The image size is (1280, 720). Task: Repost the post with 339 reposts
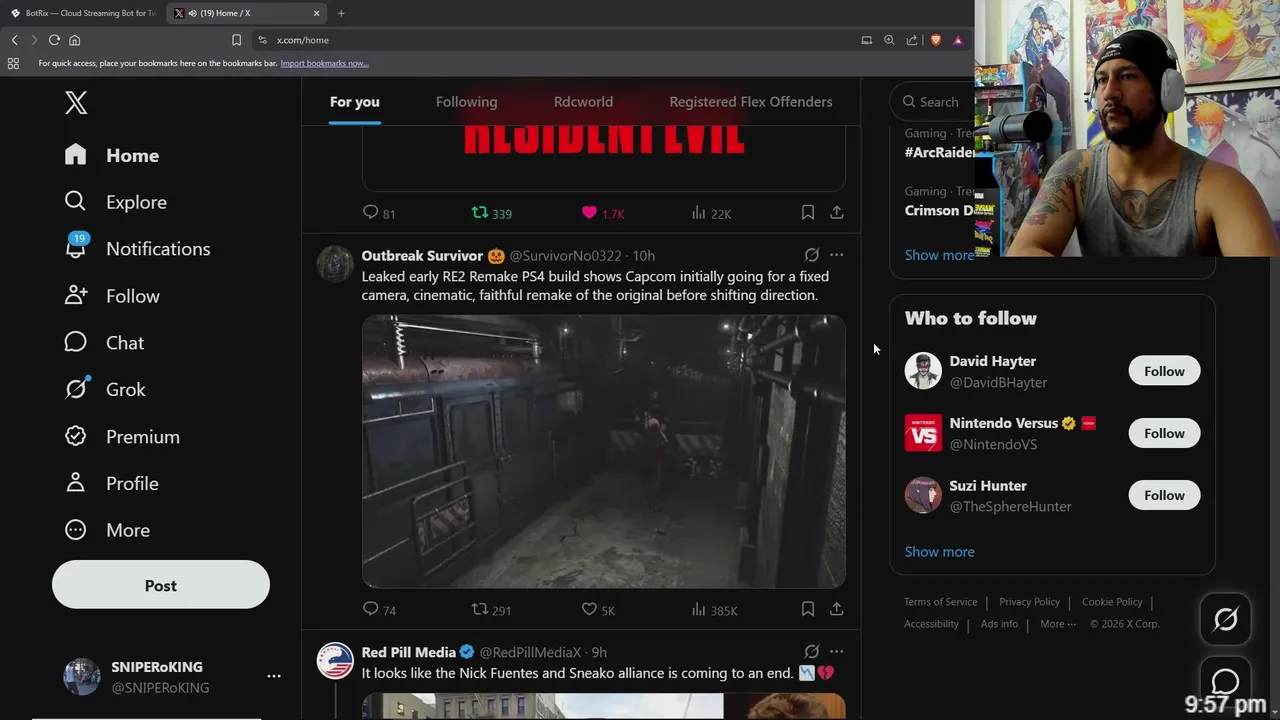pos(491,213)
